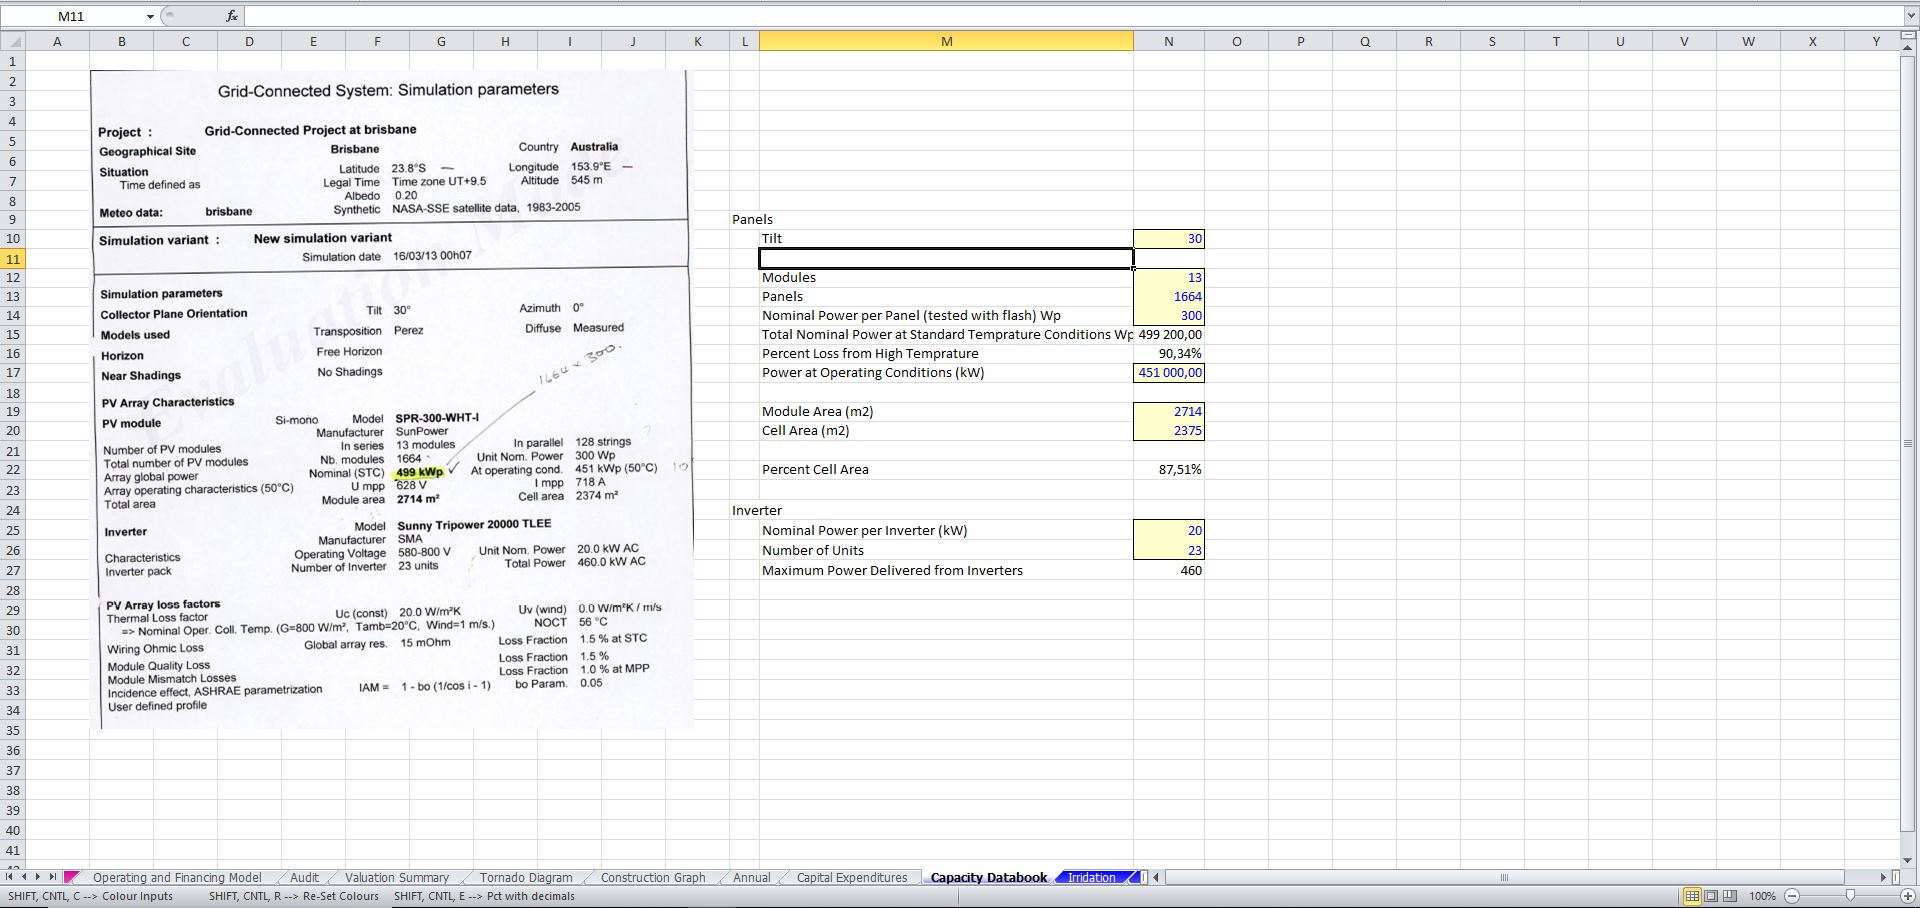Click the 100% zoom level button
This screenshot has height=908, width=1920.
tap(1762, 896)
